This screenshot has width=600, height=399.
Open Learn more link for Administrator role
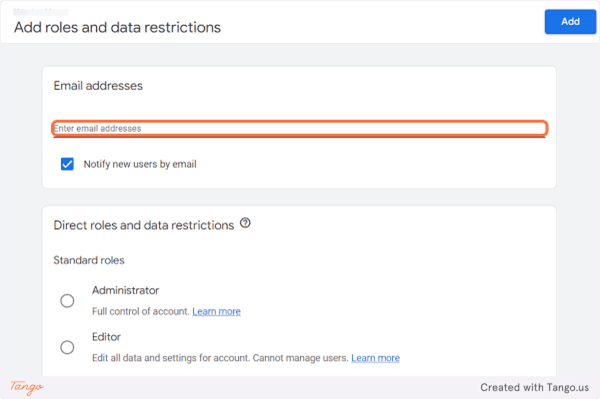click(x=216, y=311)
